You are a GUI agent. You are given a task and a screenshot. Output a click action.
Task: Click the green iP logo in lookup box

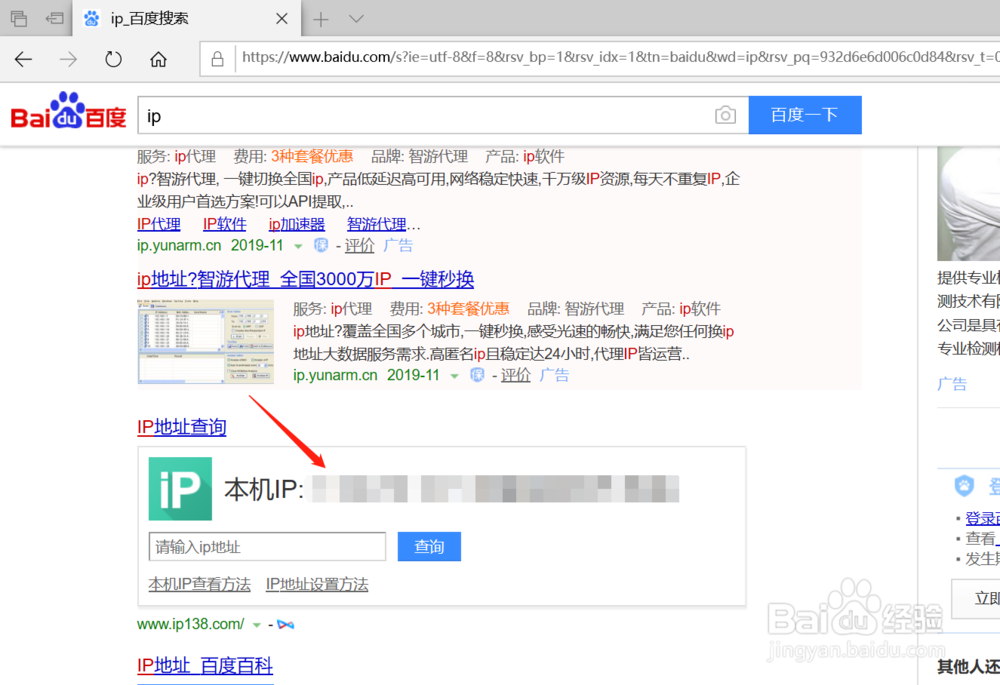[x=180, y=489]
